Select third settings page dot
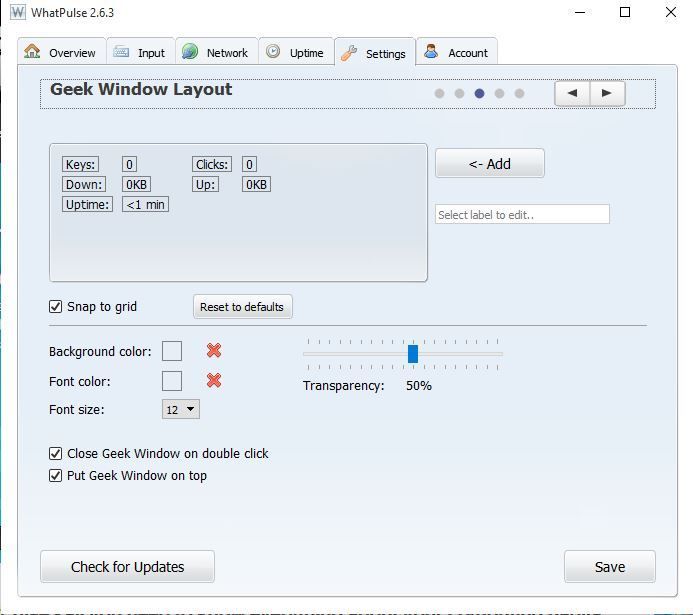The image size is (693, 615). (480, 93)
